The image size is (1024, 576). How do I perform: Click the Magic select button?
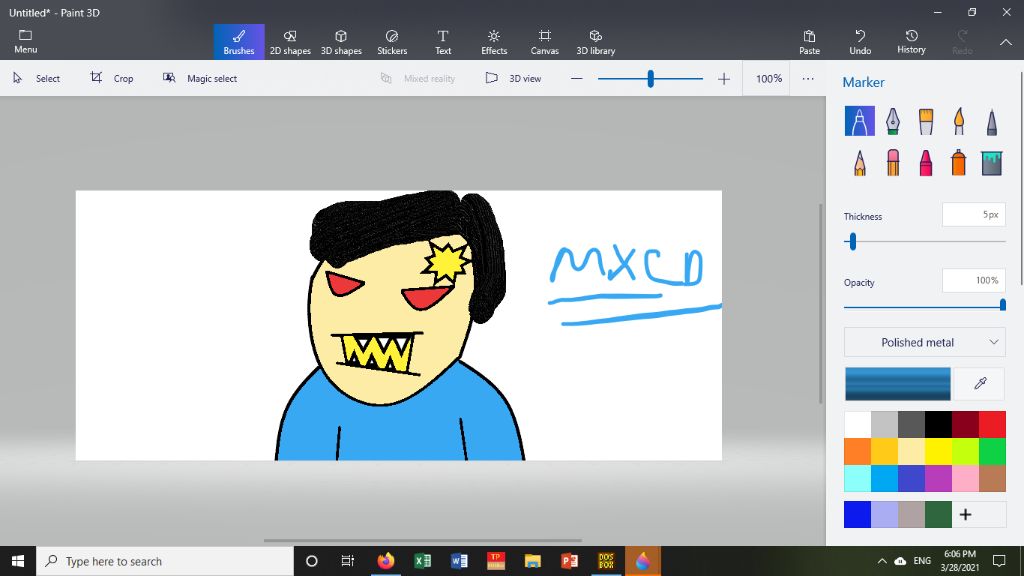(x=200, y=78)
